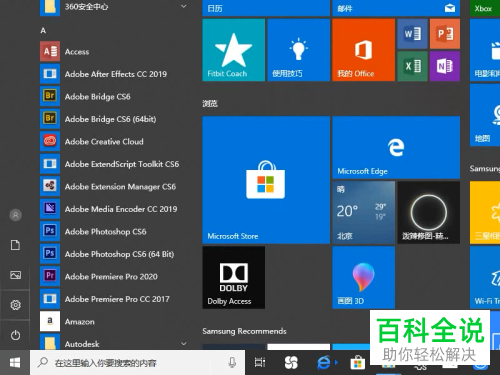500x375 pixels.
Task: Click the Samsung Recommends group heading
Action: point(244,331)
